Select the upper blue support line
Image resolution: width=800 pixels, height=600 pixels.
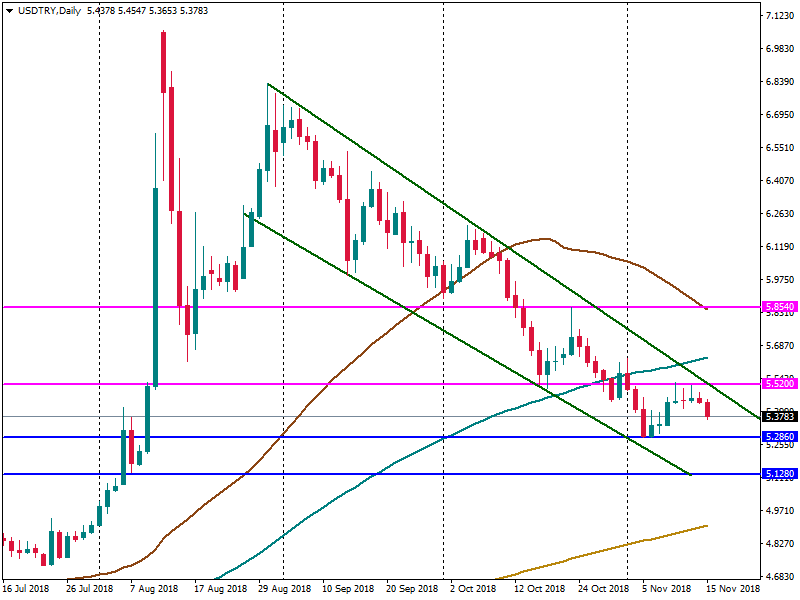(x=400, y=437)
